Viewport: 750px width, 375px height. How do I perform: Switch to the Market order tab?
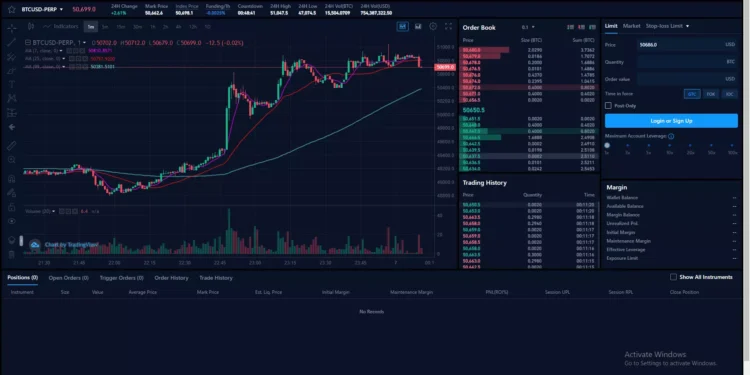(x=631, y=26)
